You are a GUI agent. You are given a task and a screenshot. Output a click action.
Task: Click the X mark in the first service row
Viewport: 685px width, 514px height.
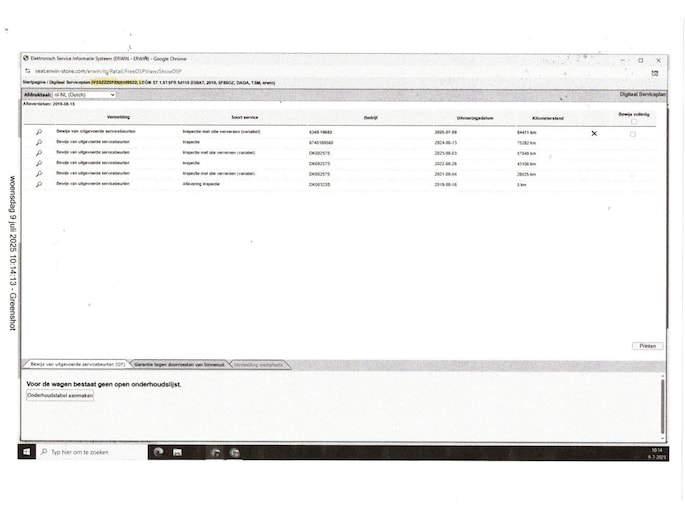594,133
